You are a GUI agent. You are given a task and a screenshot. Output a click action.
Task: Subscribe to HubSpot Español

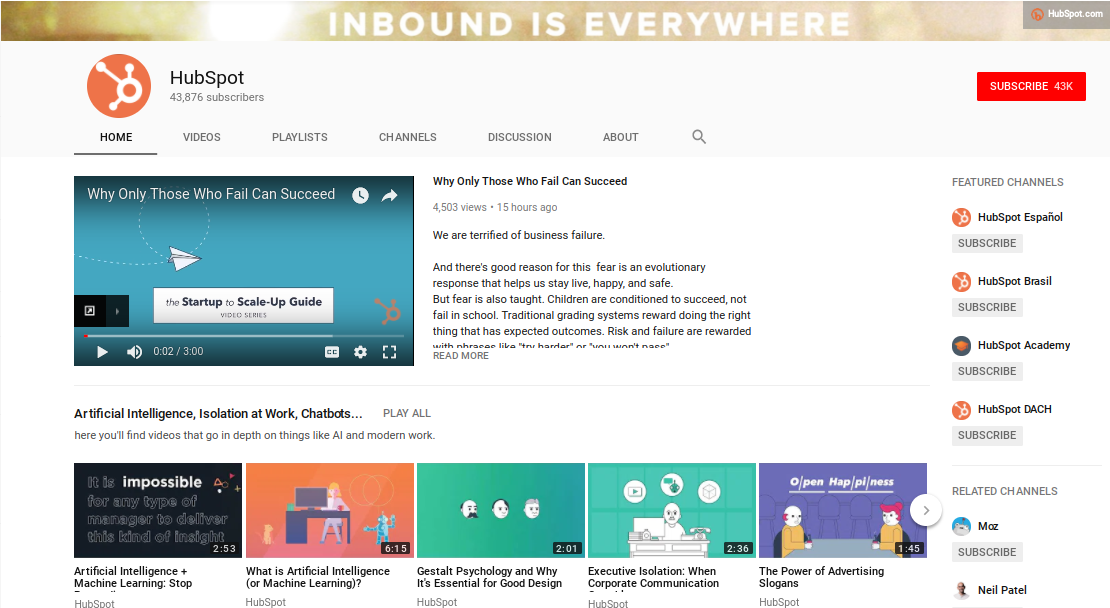coord(987,243)
